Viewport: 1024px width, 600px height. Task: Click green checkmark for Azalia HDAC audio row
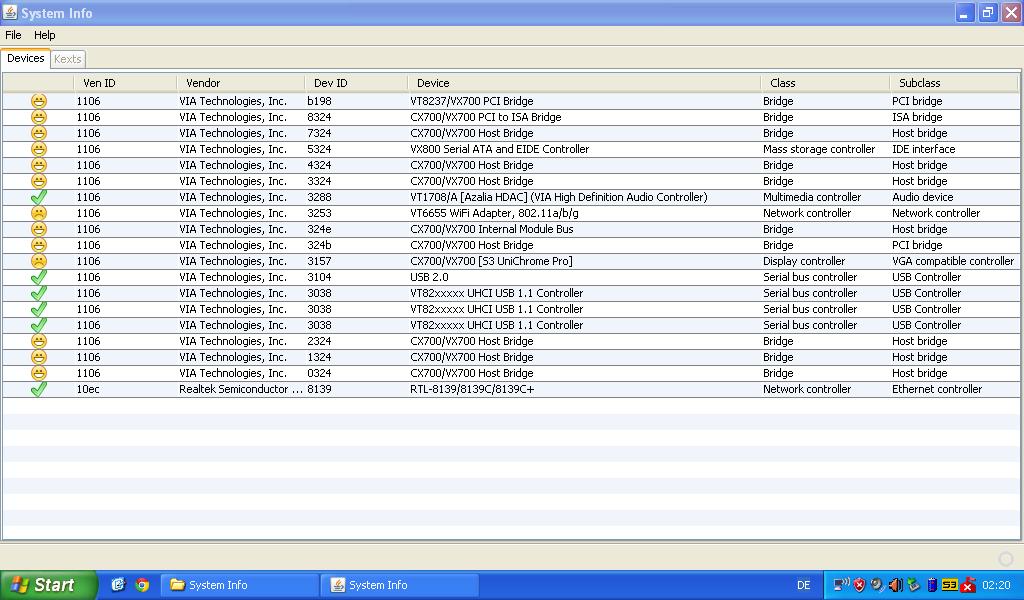click(39, 197)
